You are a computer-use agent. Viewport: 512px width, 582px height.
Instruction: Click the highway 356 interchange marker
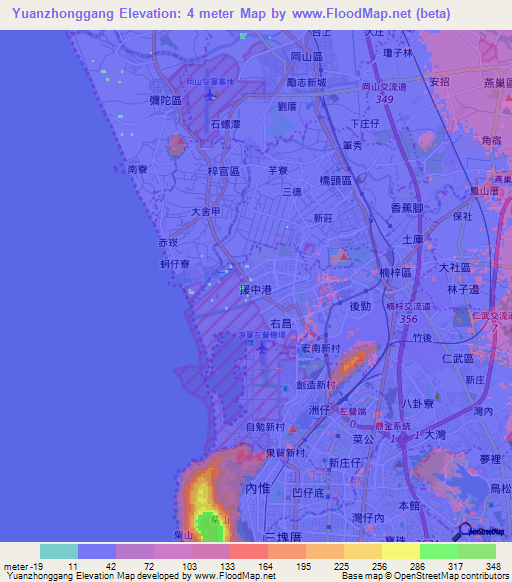tap(408, 319)
